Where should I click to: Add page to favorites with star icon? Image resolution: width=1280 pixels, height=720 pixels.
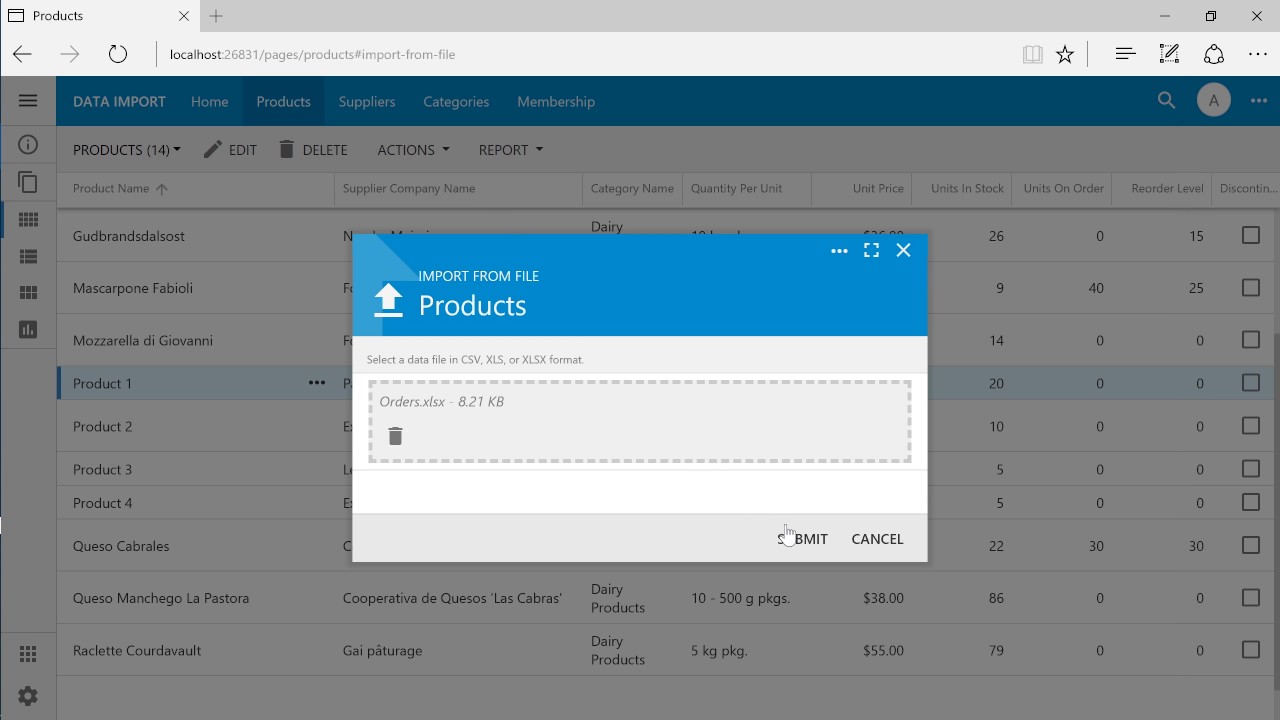coord(1065,54)
